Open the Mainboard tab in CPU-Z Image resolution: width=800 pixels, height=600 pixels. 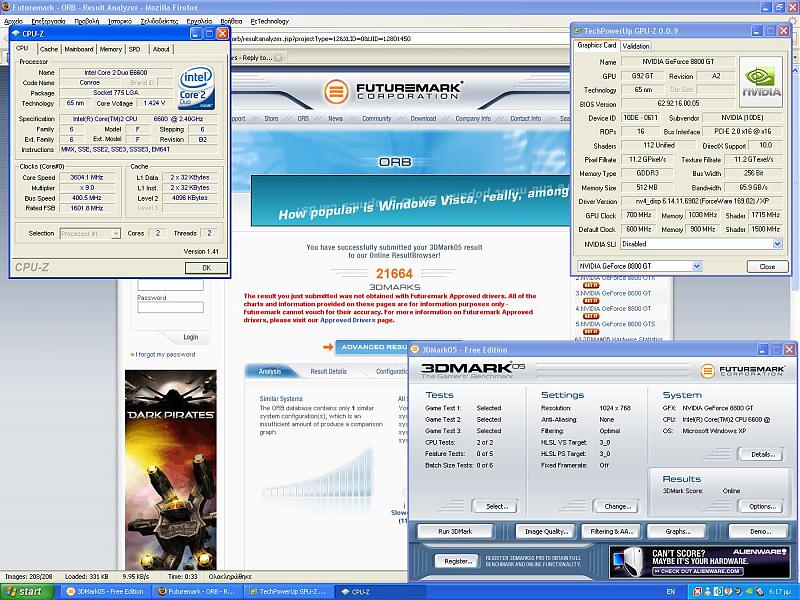click(79, 49)
